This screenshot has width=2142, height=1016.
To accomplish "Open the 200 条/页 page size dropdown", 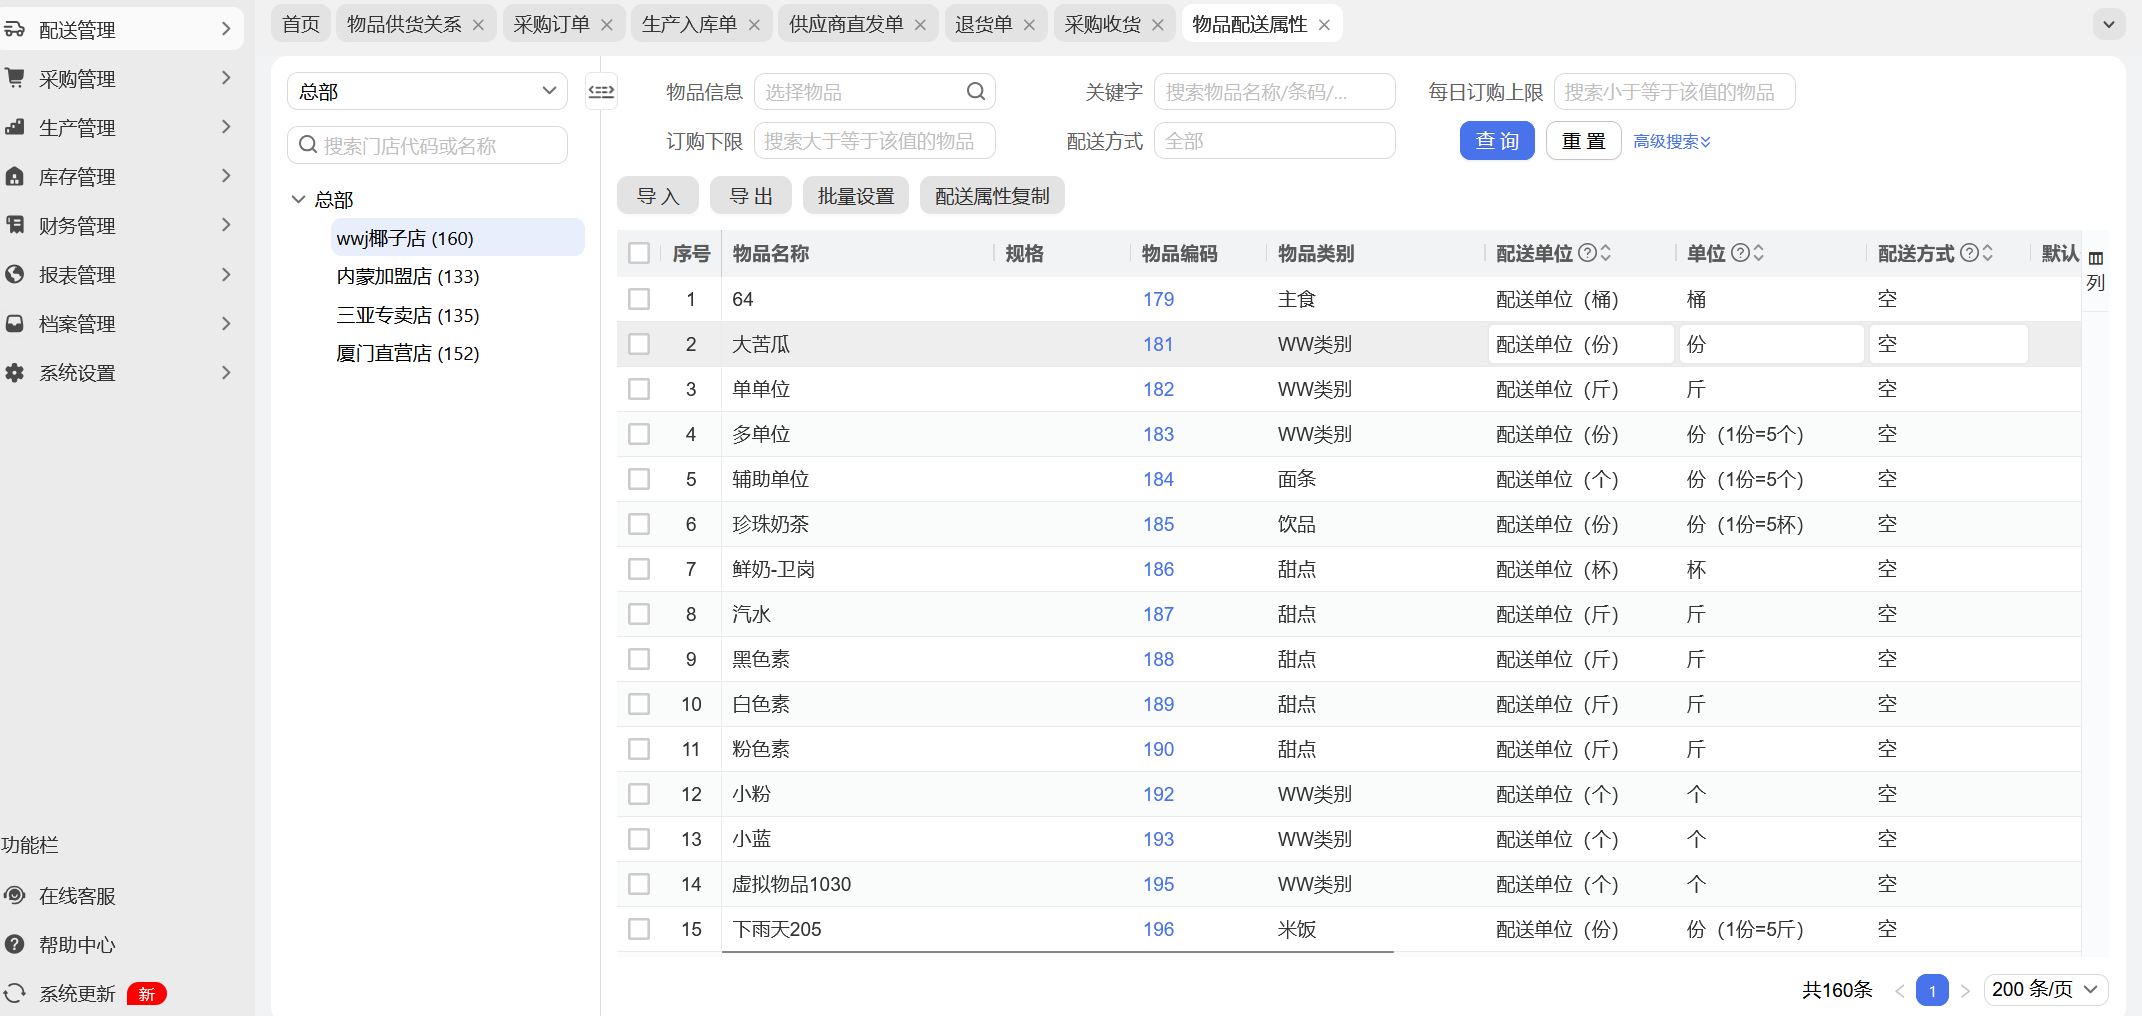I will coord(2045,990).
